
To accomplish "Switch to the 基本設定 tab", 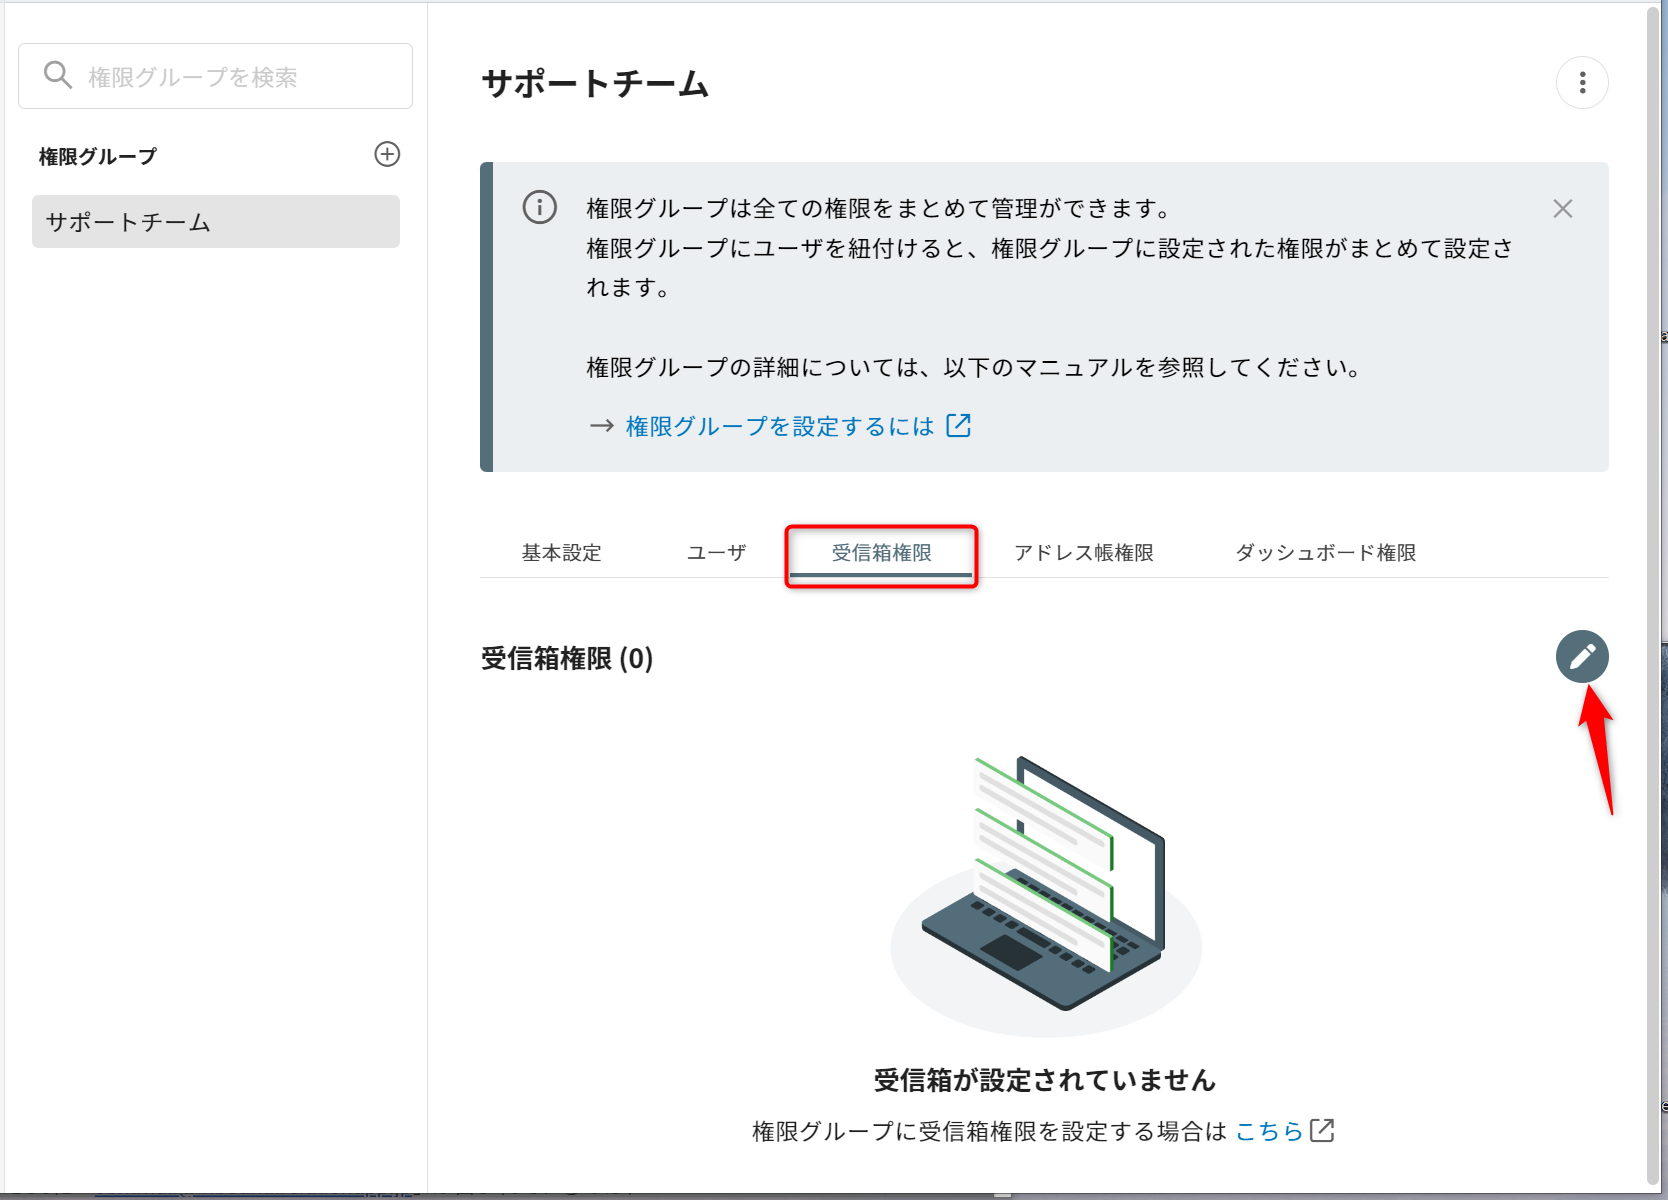I will (561, 553).
